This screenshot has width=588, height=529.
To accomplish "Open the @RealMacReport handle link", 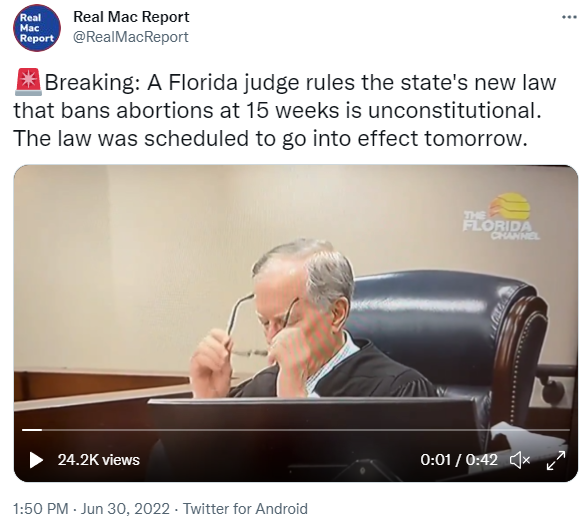I will [131, 37].
